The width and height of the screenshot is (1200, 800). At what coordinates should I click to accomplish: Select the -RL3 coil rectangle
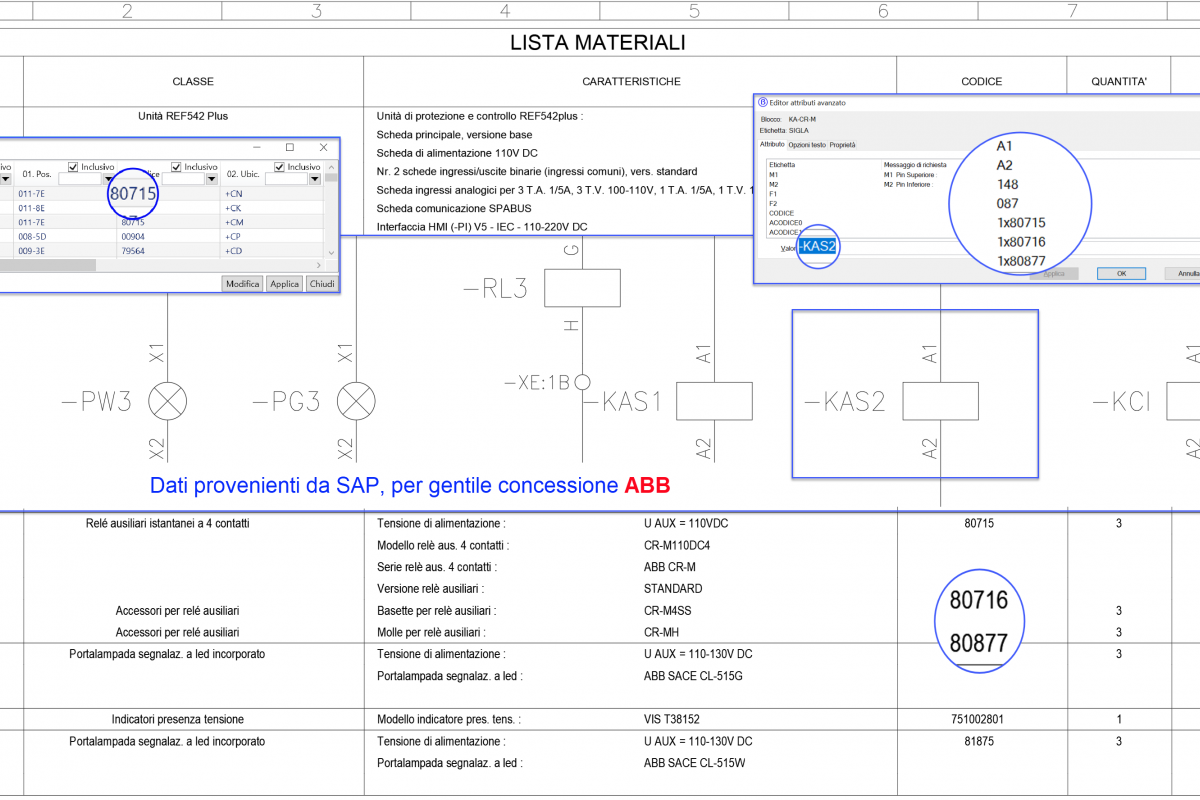click(x=582, y=287)
